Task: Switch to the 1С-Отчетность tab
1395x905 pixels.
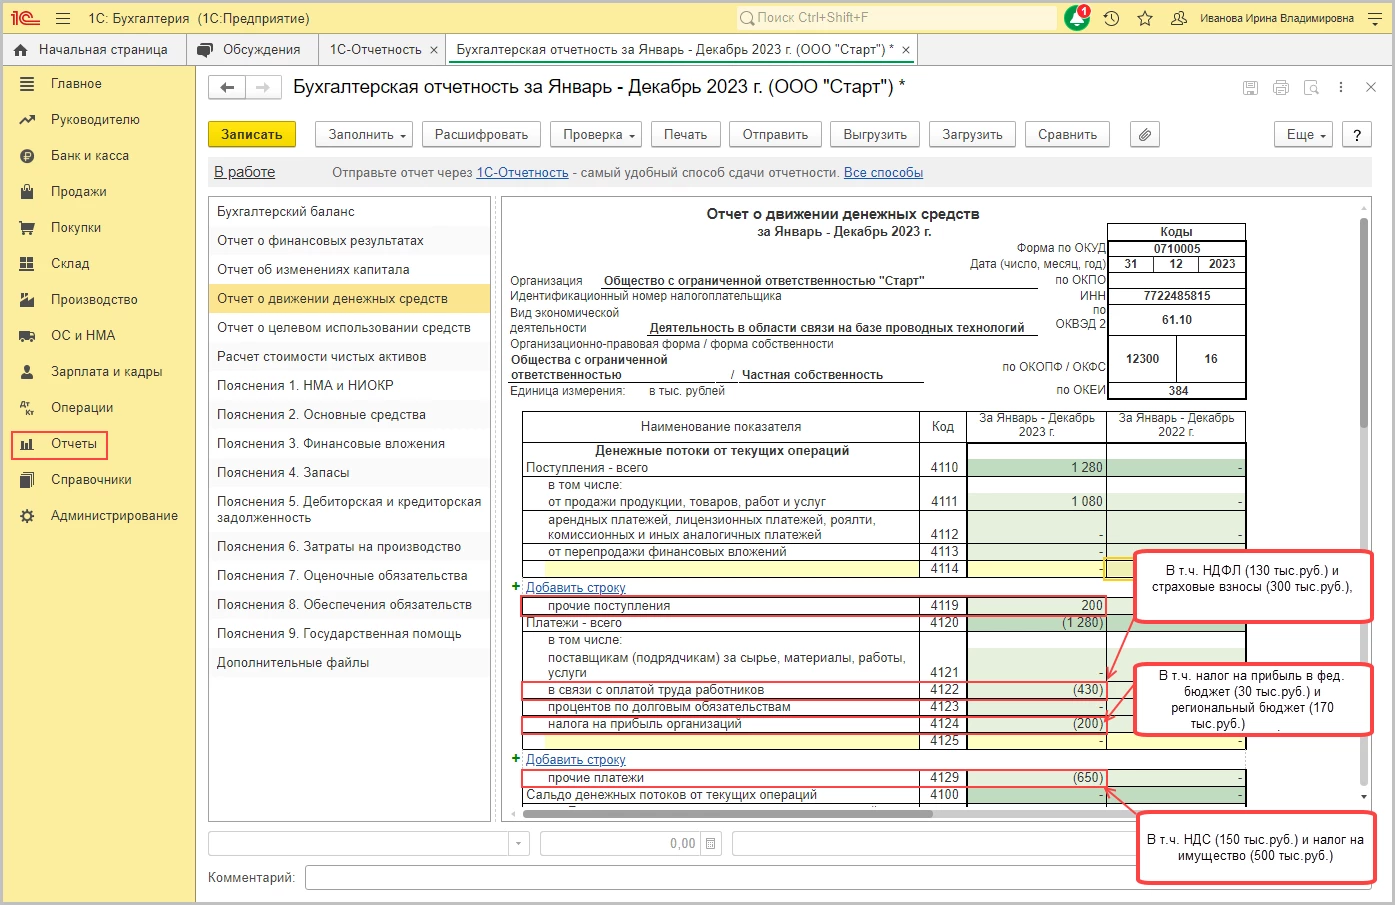Action: point(375,50)
